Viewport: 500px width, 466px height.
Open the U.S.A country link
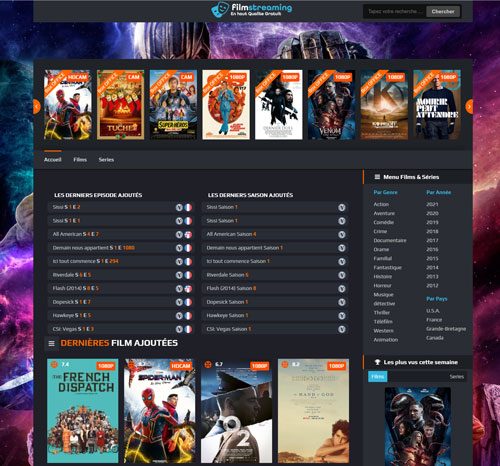click(433, 311)
